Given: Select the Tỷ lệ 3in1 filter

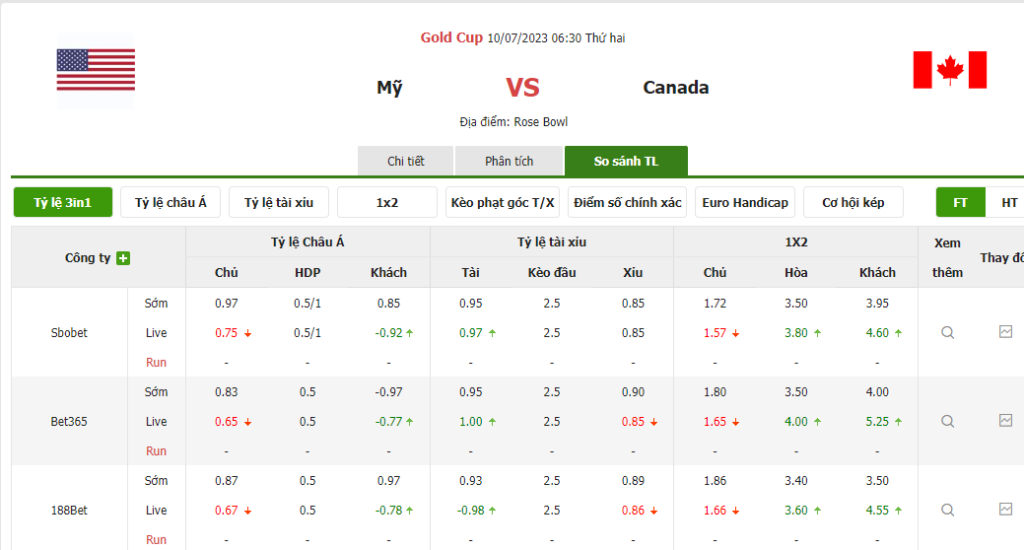Looking at the screenshot, I should tap(62, 202).
